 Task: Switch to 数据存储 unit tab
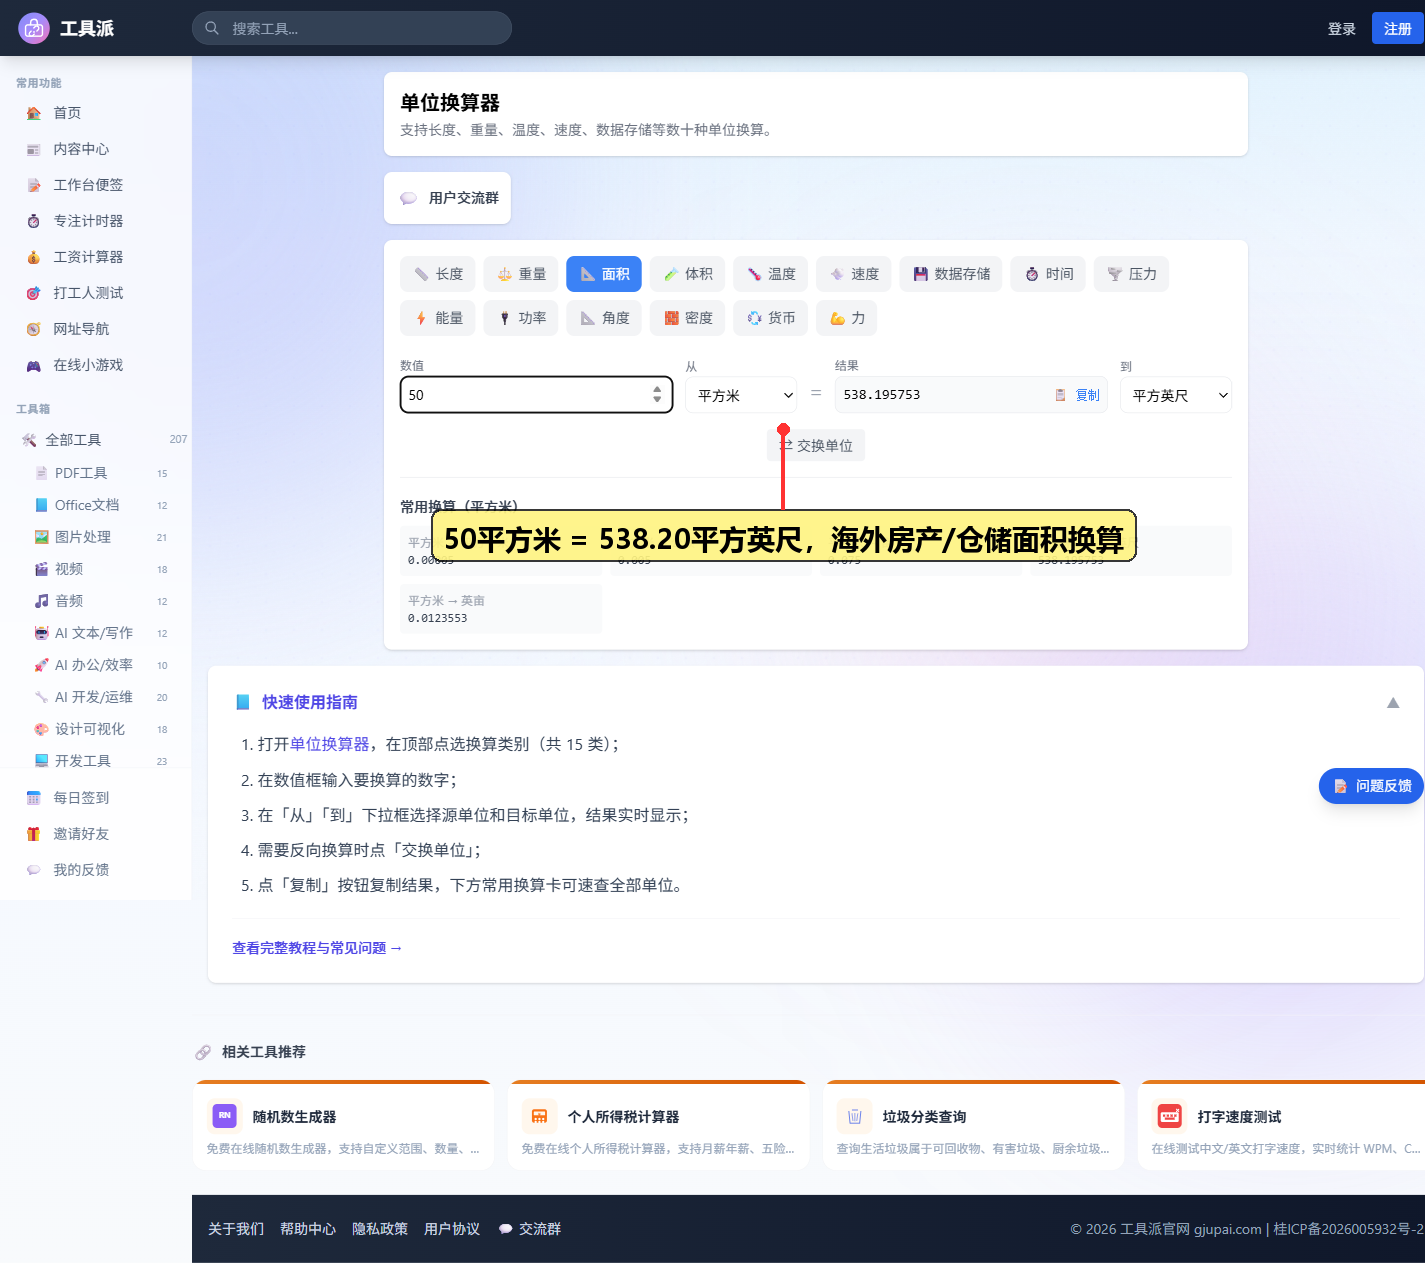[951, 274]
